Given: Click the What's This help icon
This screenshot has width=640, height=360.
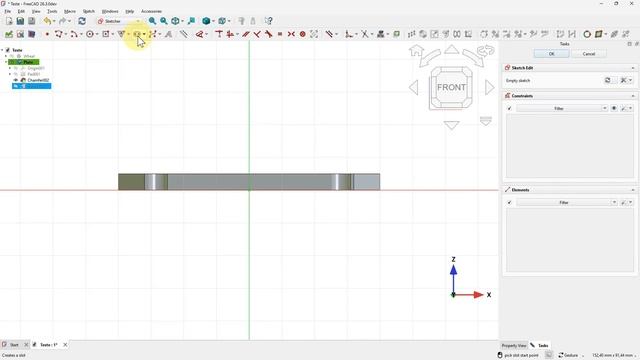Looking at the screenshot, I should [268, 21].
